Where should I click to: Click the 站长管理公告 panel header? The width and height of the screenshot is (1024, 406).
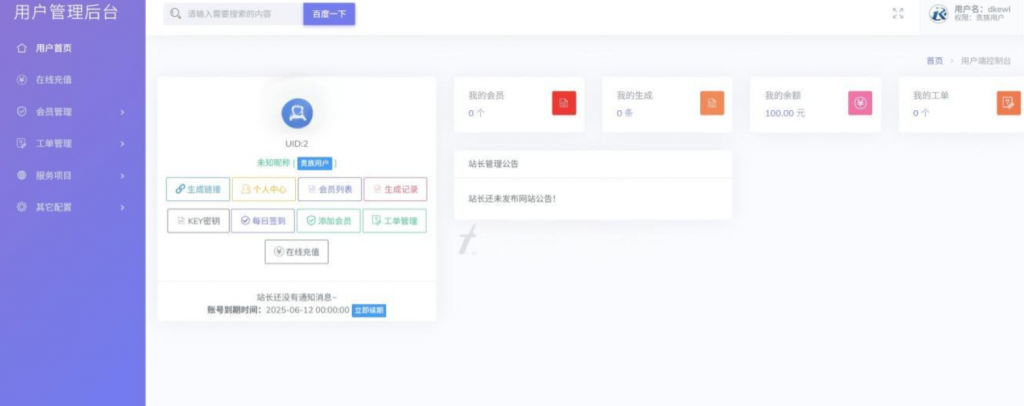click(x=593, y=164)
